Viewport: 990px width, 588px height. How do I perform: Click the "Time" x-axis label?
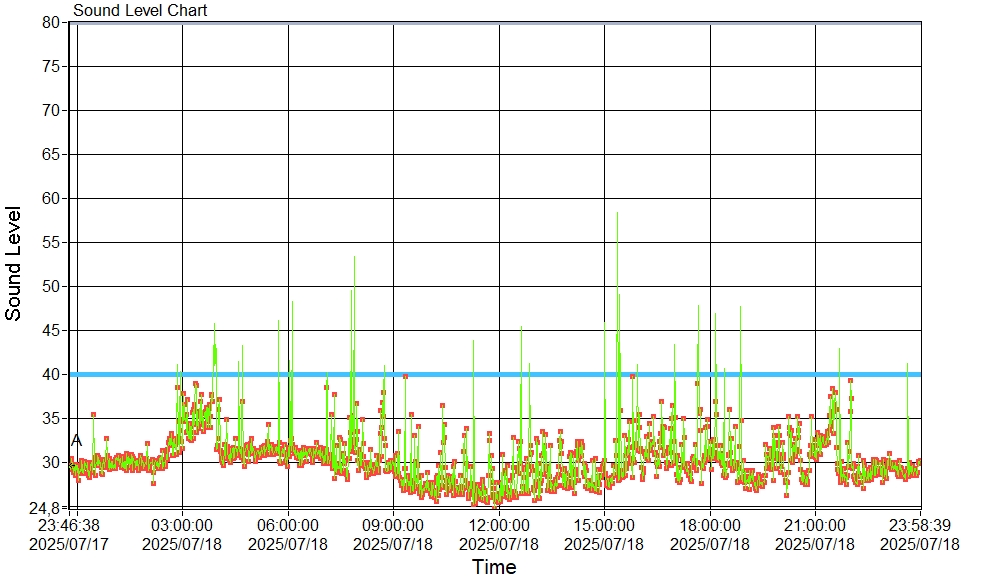click(x=494, y=567)
